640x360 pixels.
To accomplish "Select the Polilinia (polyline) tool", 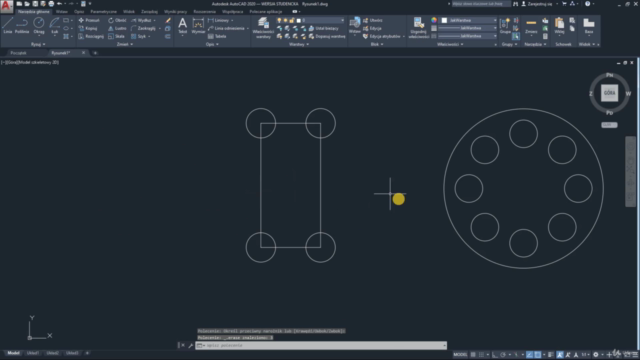I will pyautogui.click(x=22, y=25).
